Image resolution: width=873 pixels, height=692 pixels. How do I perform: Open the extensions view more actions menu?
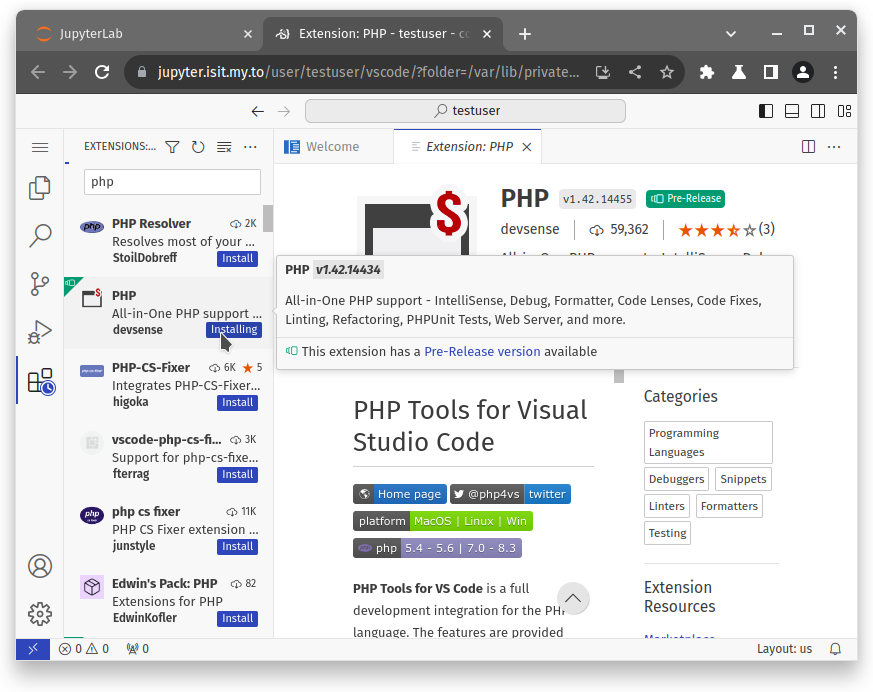click(x=250, y=147)
